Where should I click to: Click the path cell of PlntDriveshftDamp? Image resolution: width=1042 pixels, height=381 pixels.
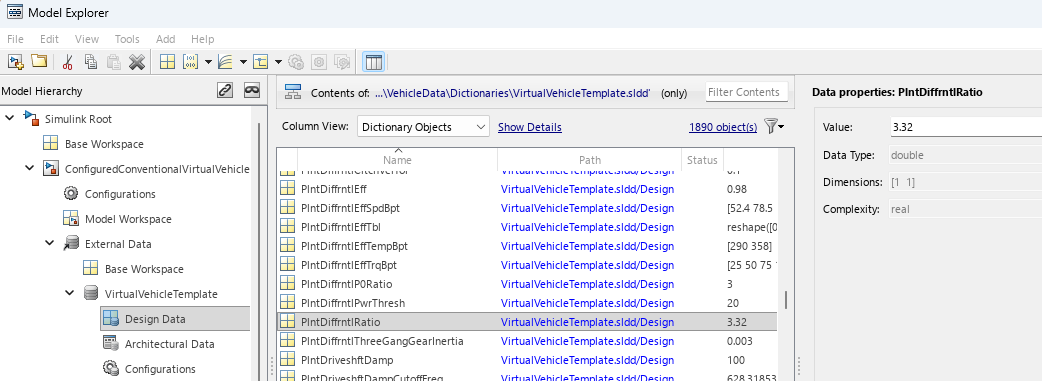pos(587,360)
